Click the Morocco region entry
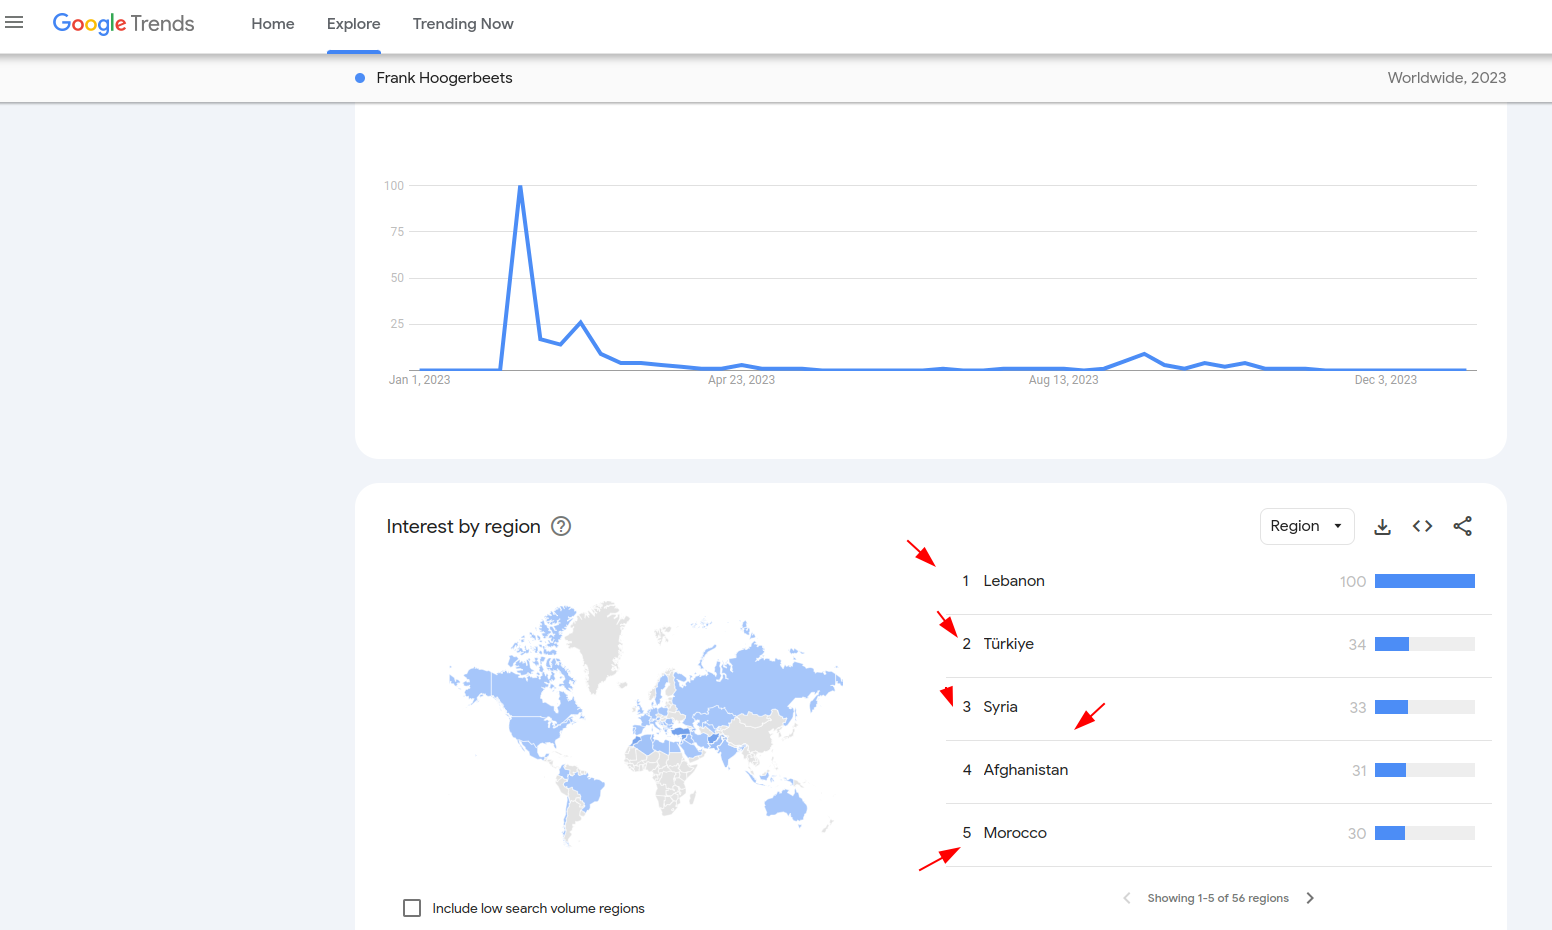Screen dimensions: 1552x930 pos(1014,833)
